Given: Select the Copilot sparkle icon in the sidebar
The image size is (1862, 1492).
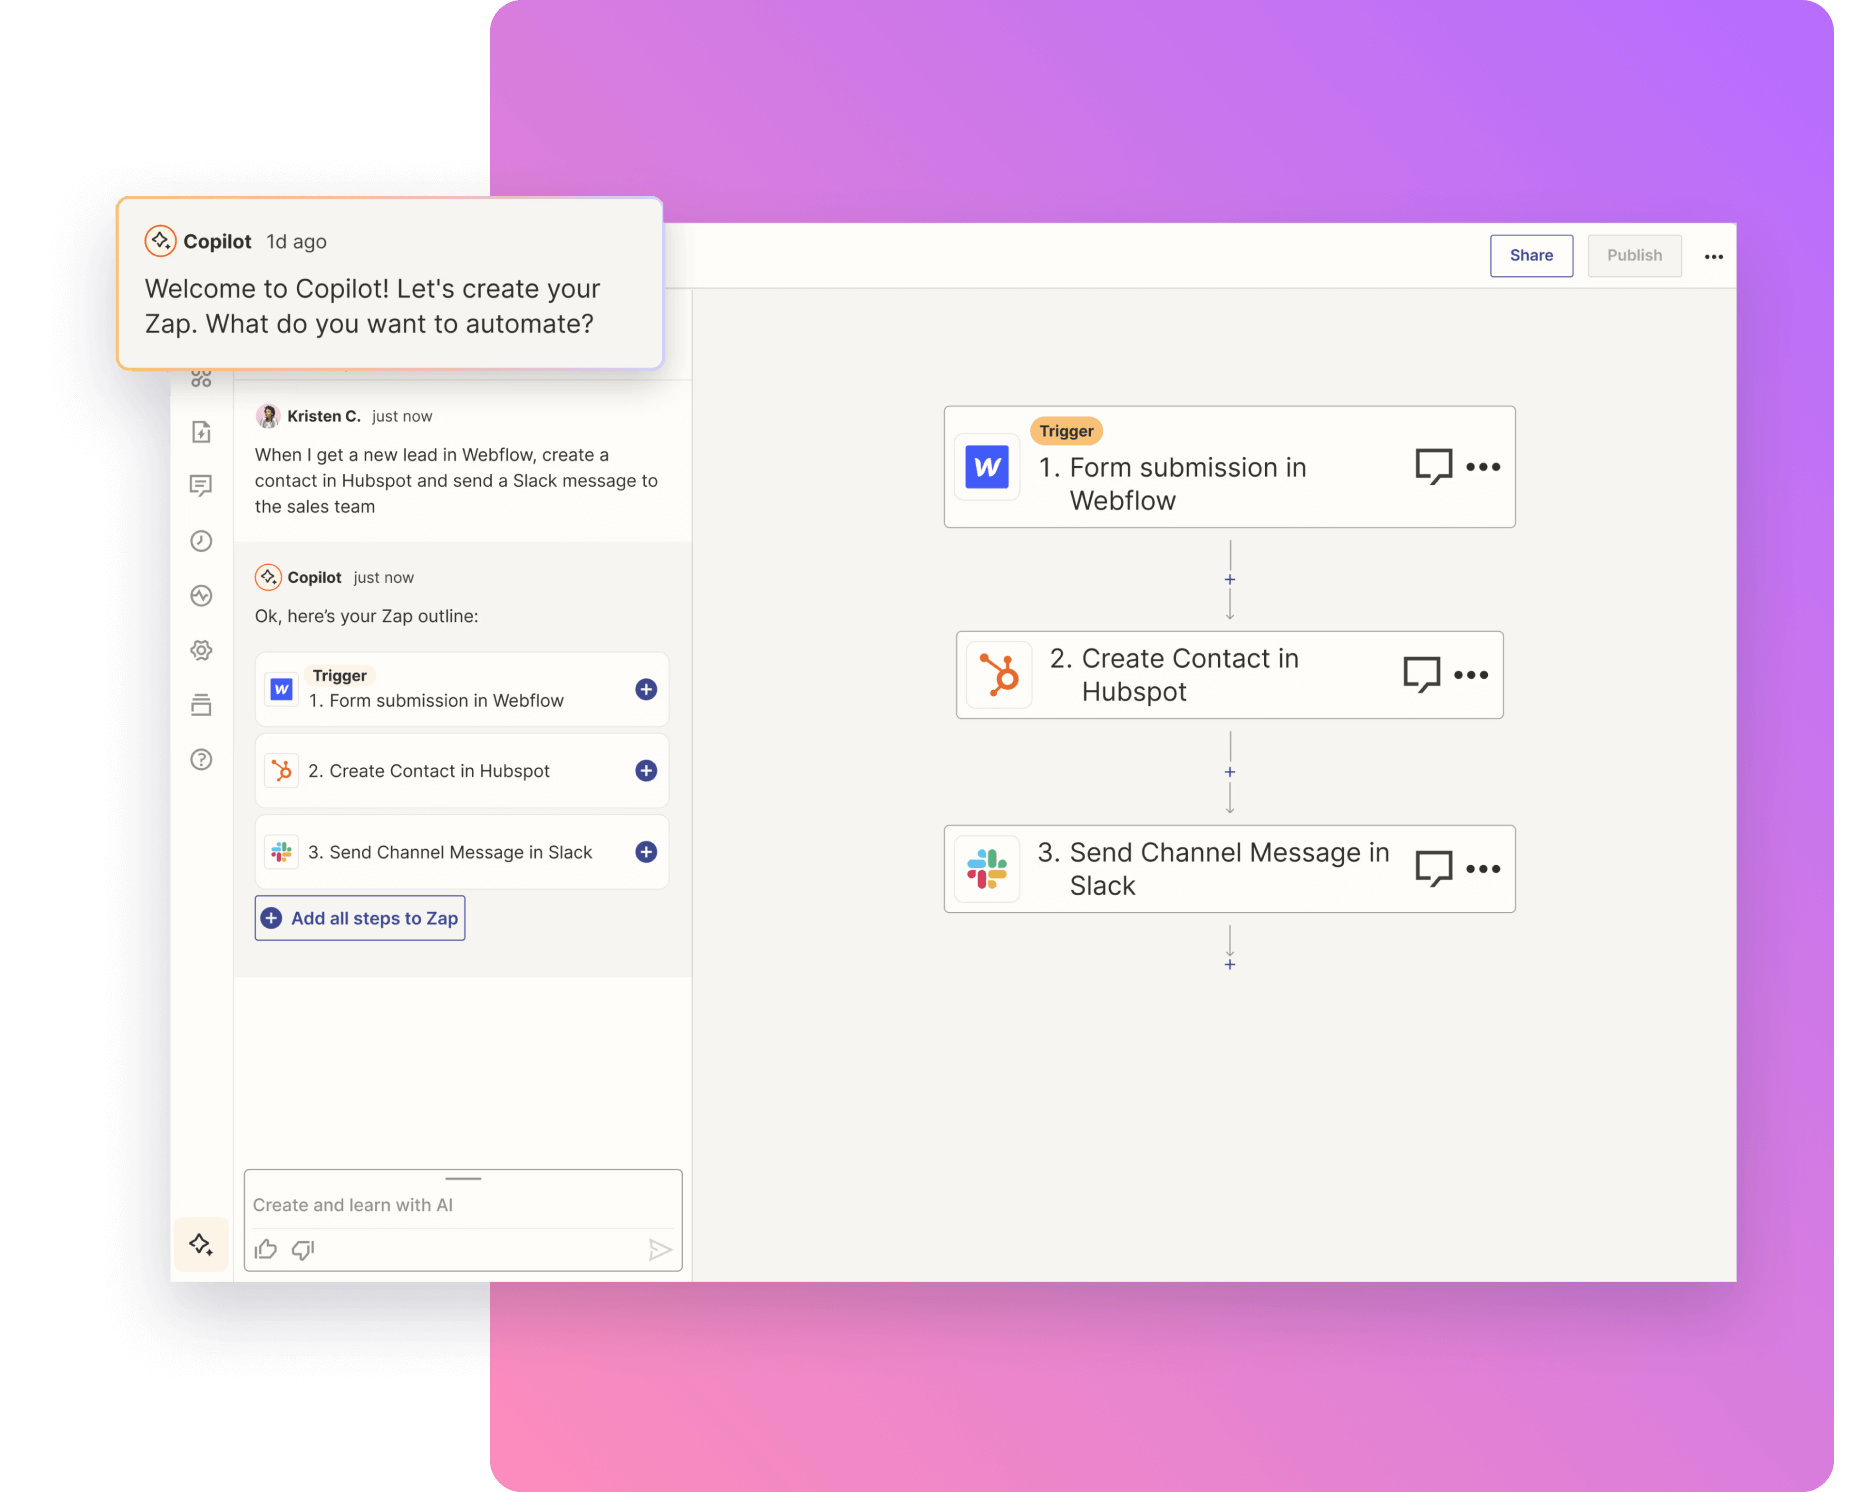Looking at the screenshot, I should 201,1244.
